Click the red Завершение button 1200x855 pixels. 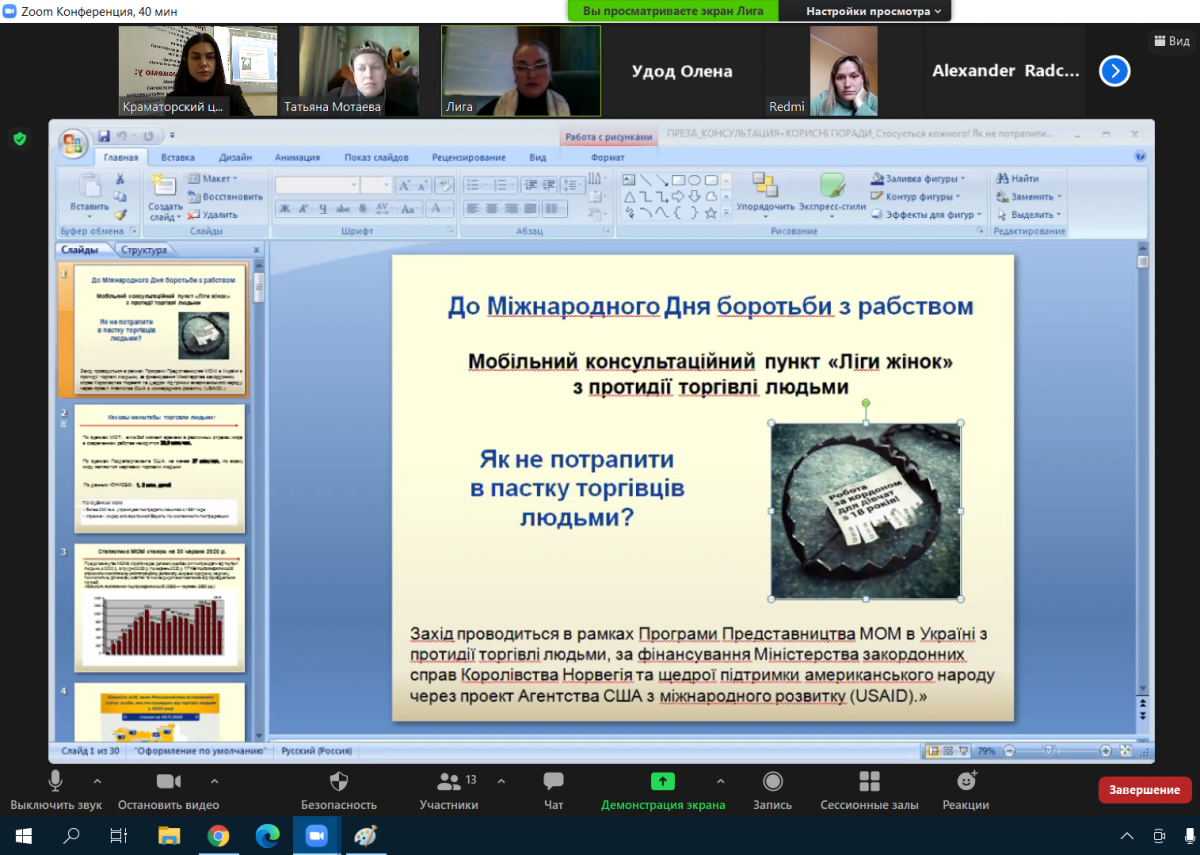click(x=1144, y=790)
